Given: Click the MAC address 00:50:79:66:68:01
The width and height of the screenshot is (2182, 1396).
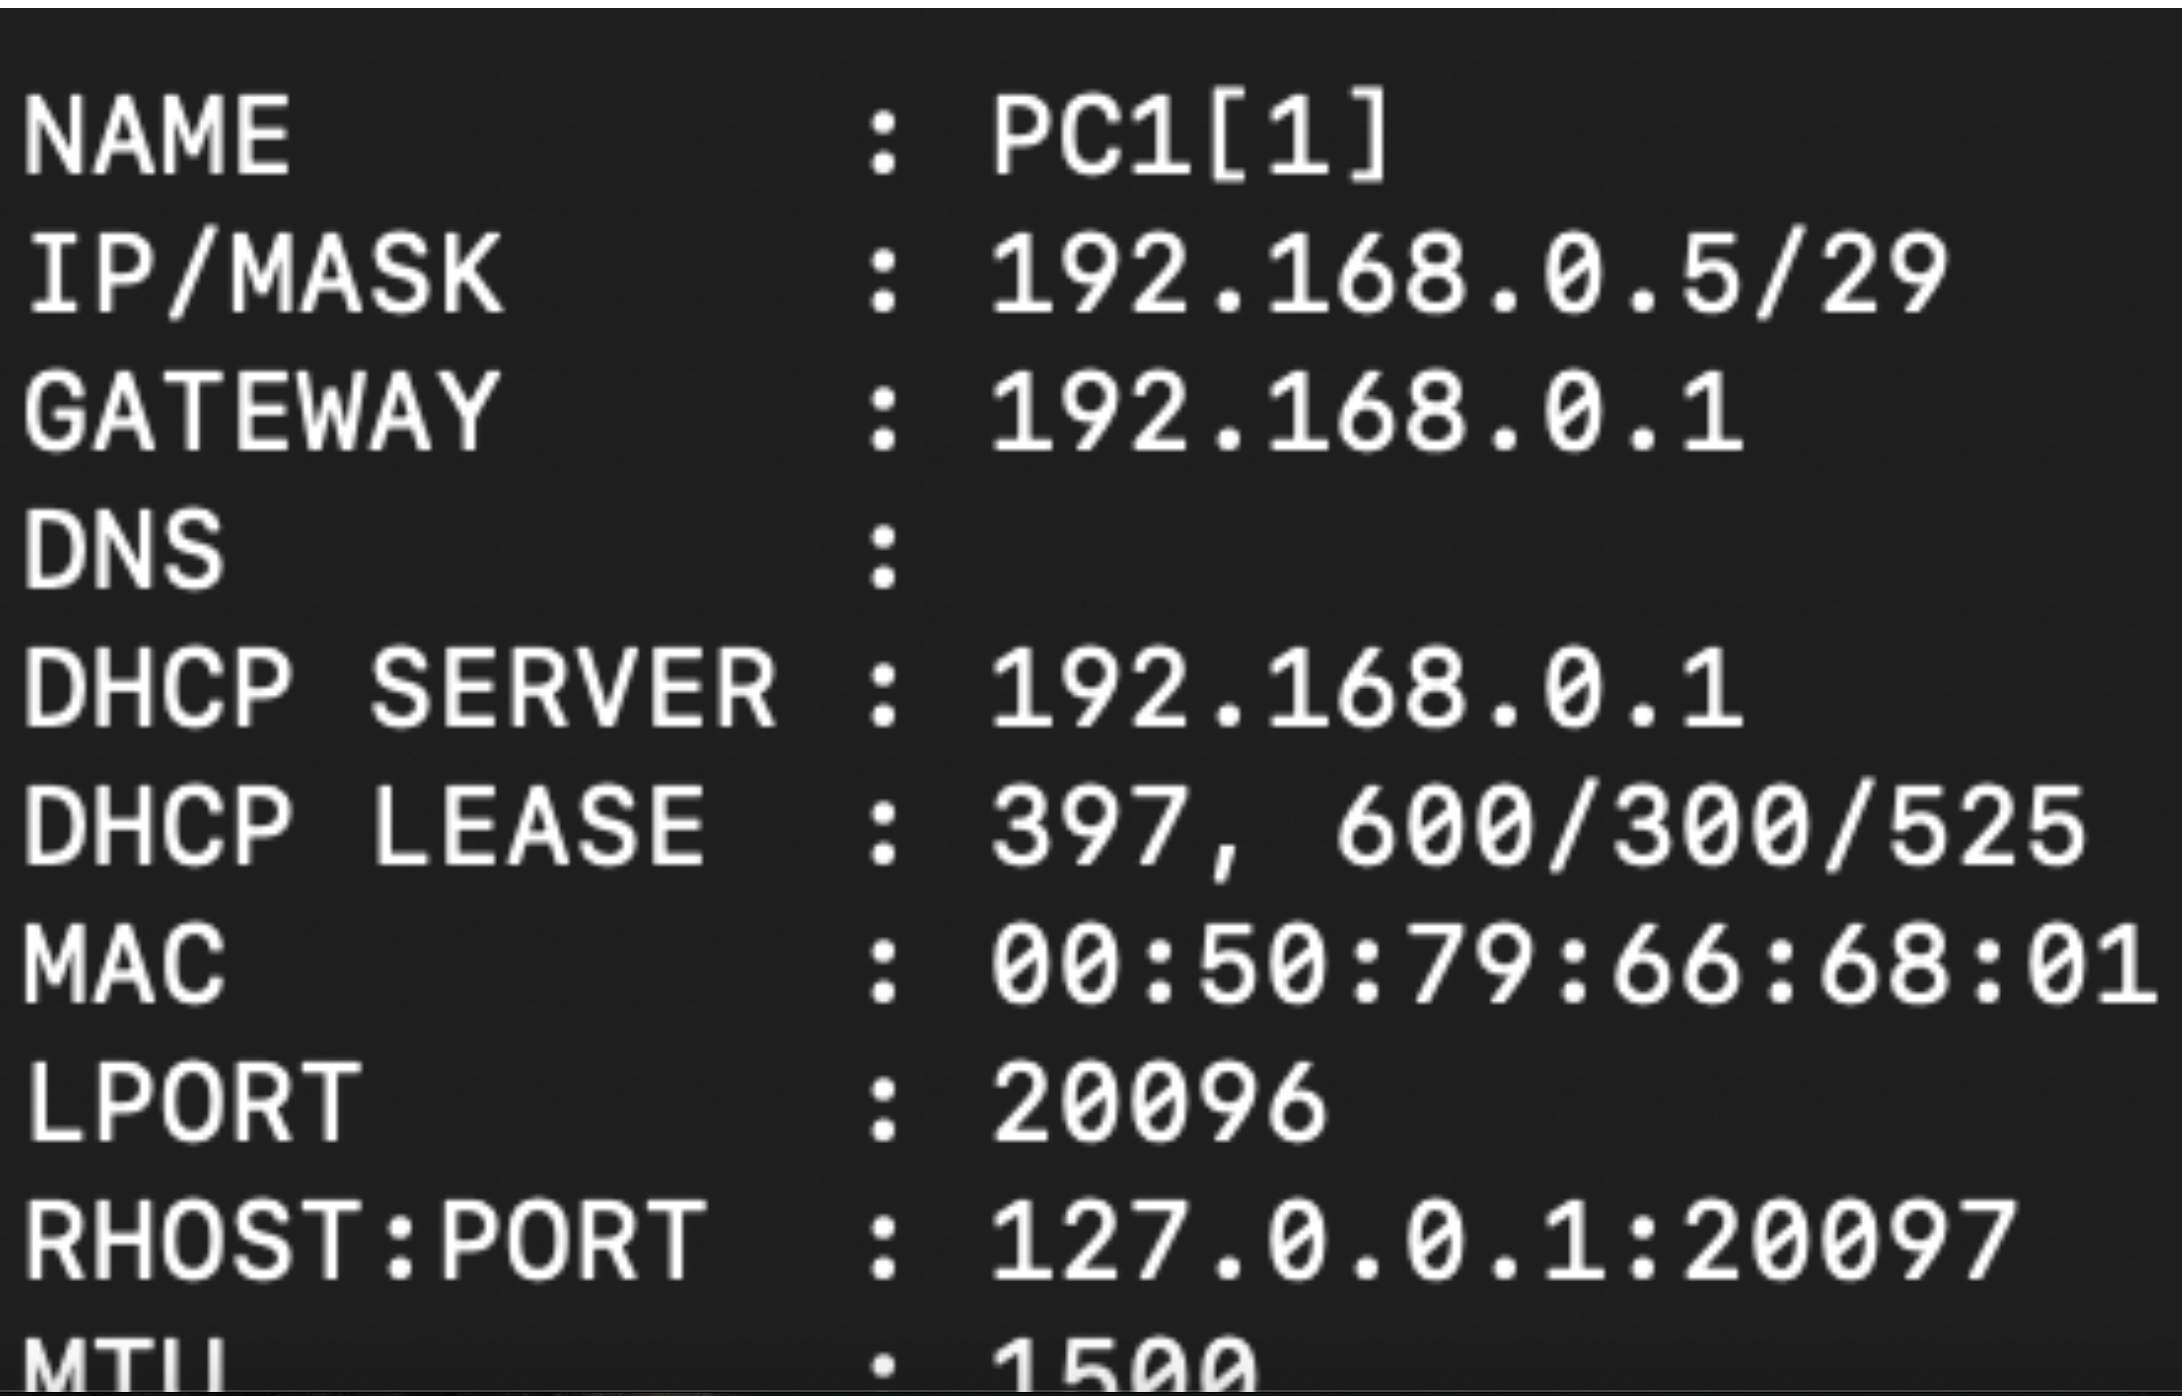Looking at the screenshot, I should [x=1572, y=964].
